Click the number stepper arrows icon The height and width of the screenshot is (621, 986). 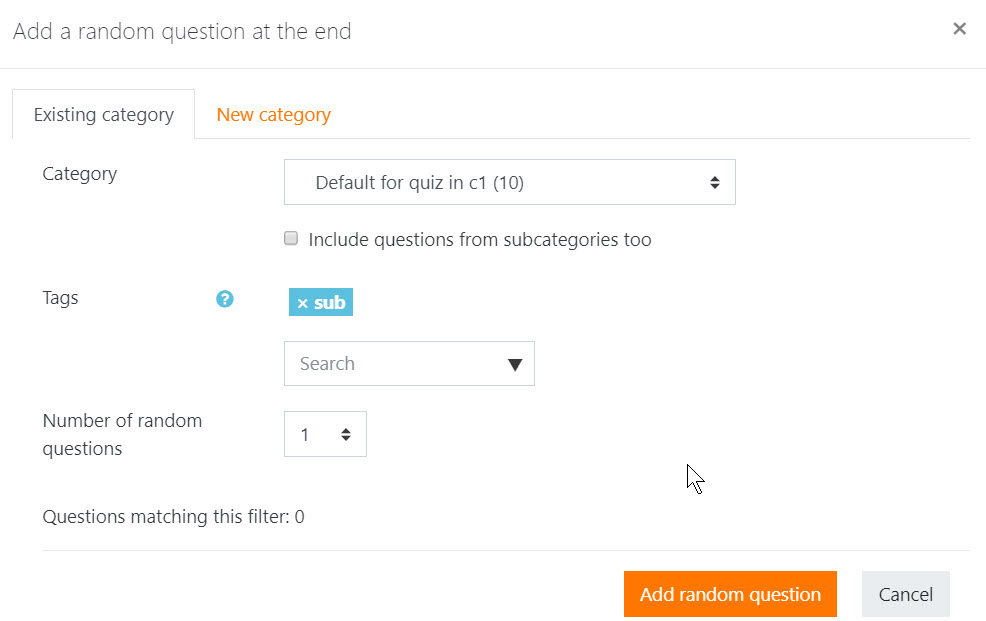tap(346, 434)
